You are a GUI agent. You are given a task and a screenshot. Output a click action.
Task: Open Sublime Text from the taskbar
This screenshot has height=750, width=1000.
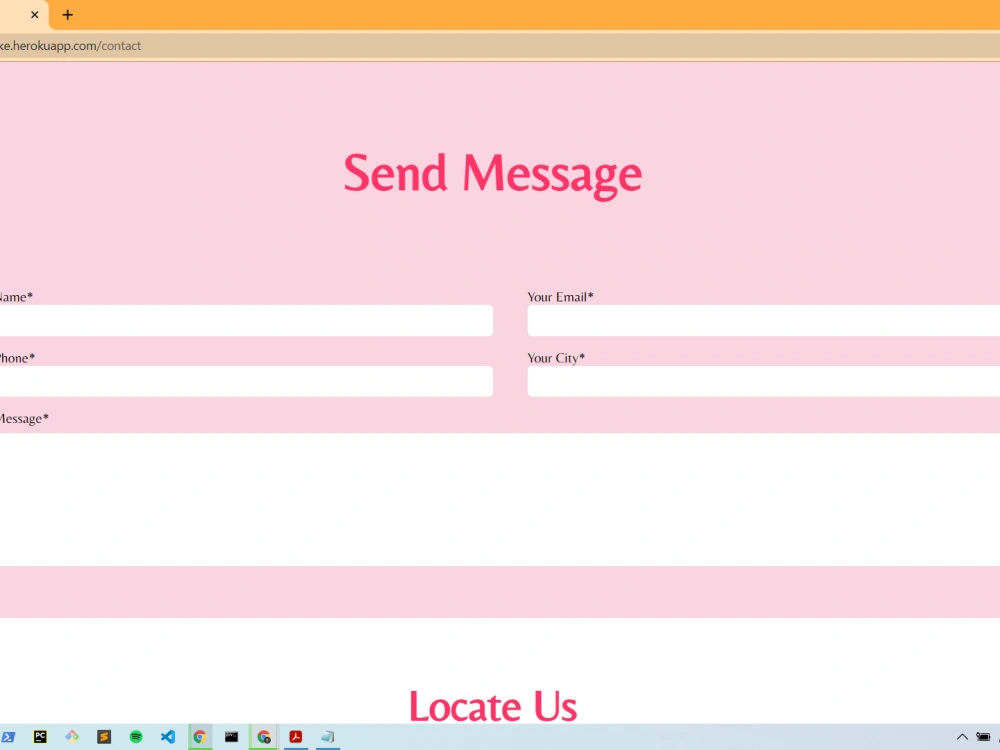click(104, 737)
